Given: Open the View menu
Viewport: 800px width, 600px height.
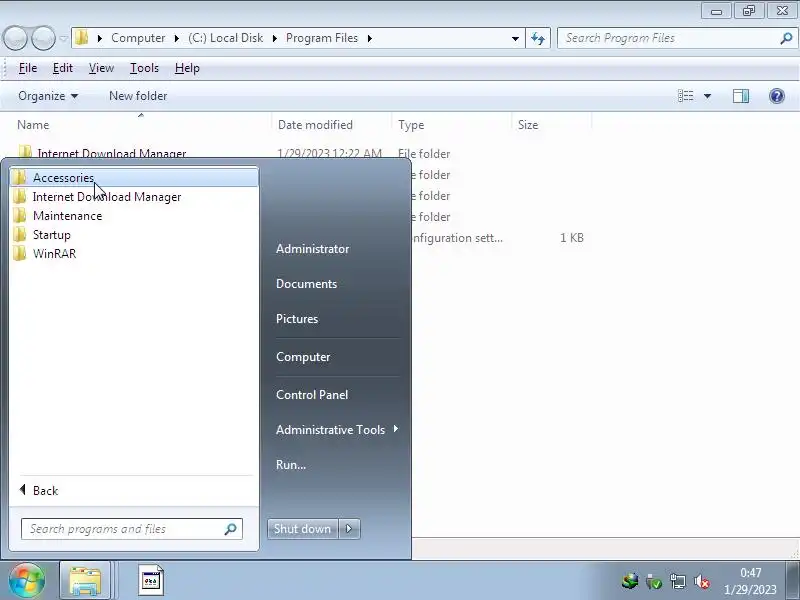Looking at the screenshot, I should tap(101, 68).
